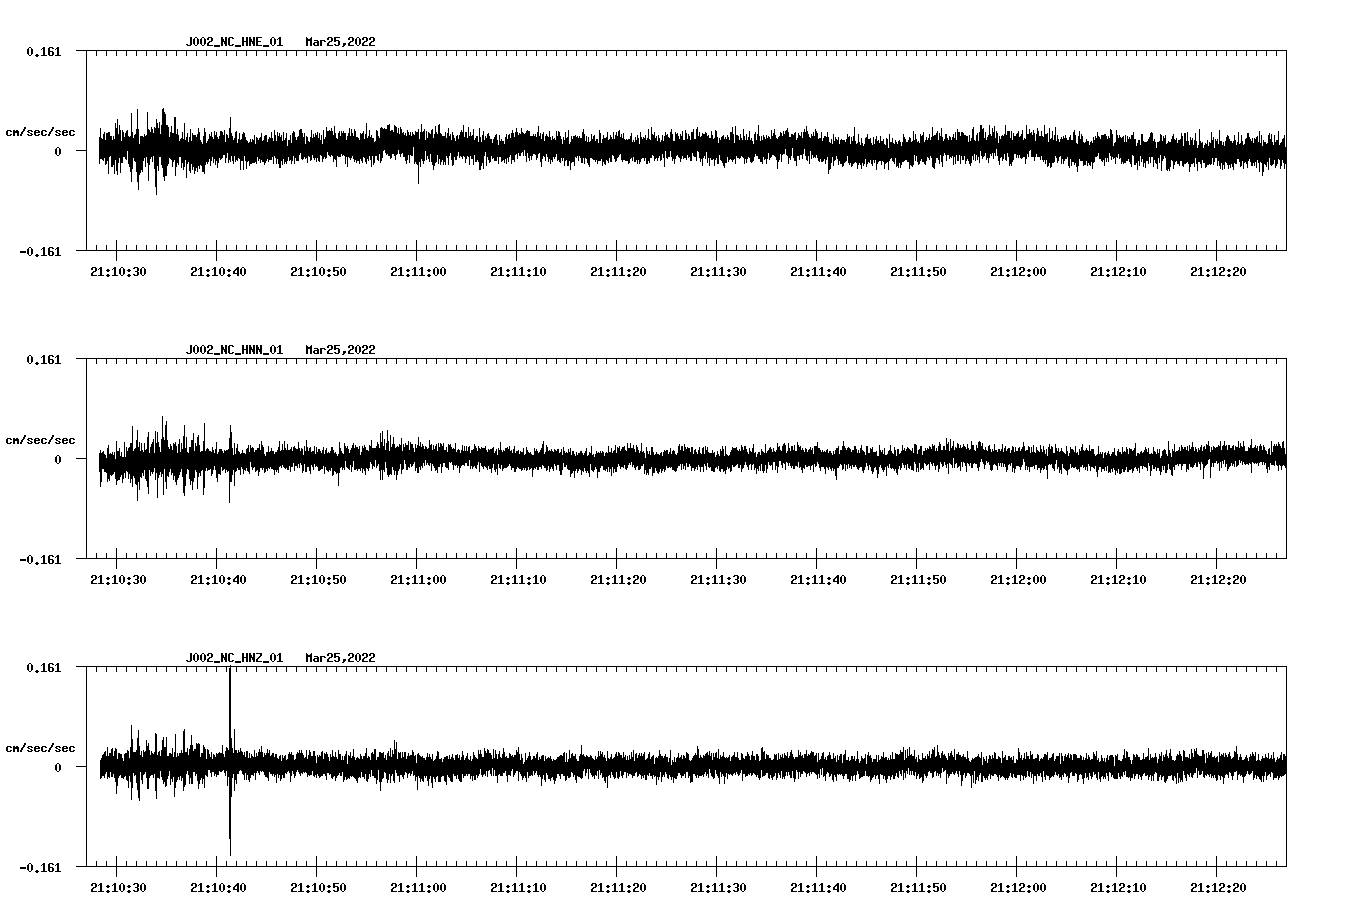Click the 21:11:10 time label on HNN axis
This screenshot has height=924, width=1358.
pos(518,579)
